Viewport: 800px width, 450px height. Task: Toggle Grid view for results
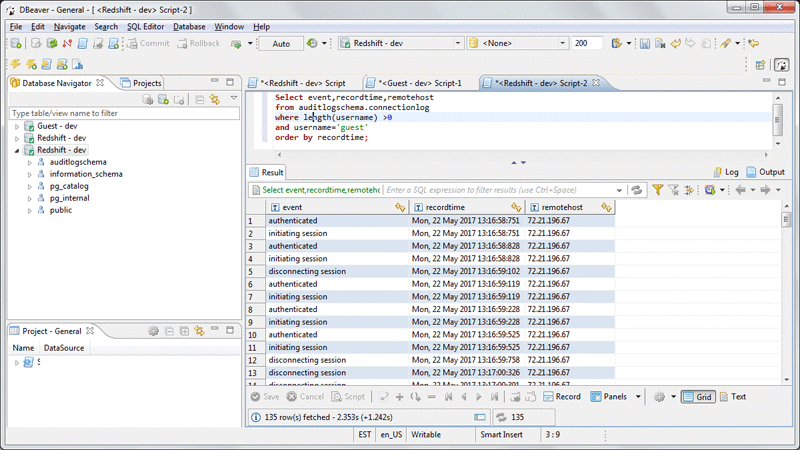698,397
